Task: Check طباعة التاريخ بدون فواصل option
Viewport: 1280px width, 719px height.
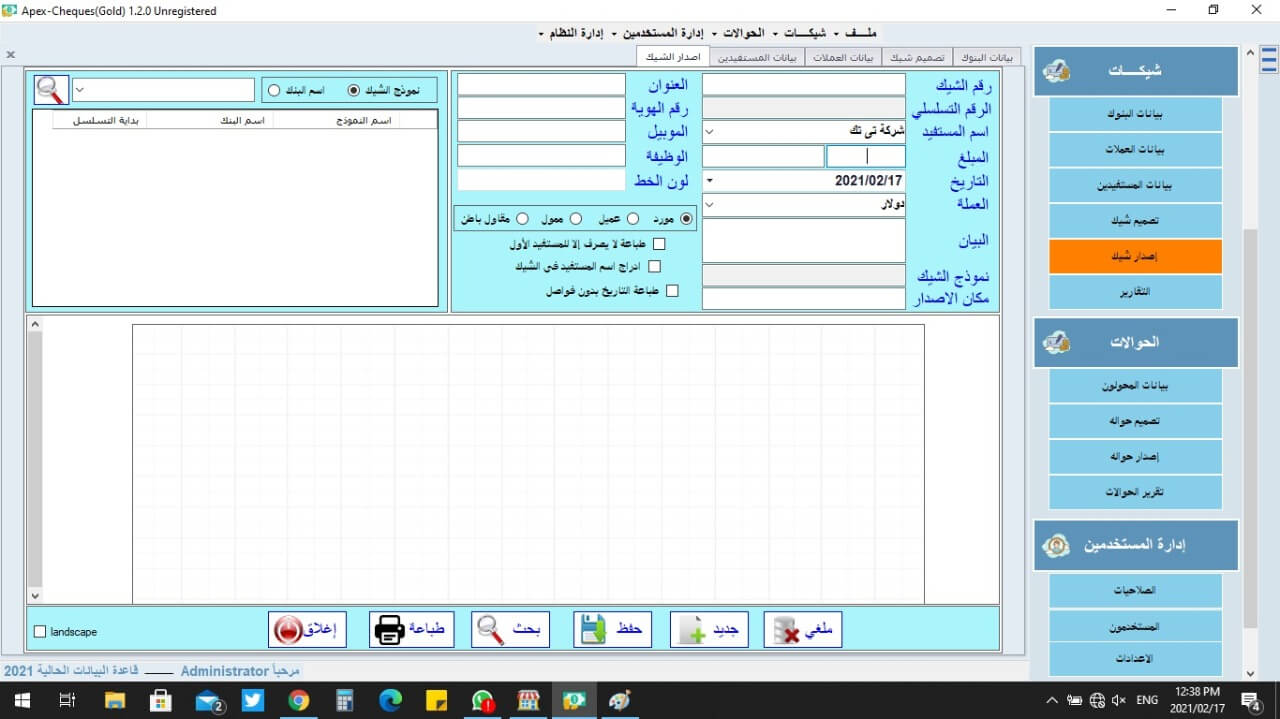Action: click(672, 291)
